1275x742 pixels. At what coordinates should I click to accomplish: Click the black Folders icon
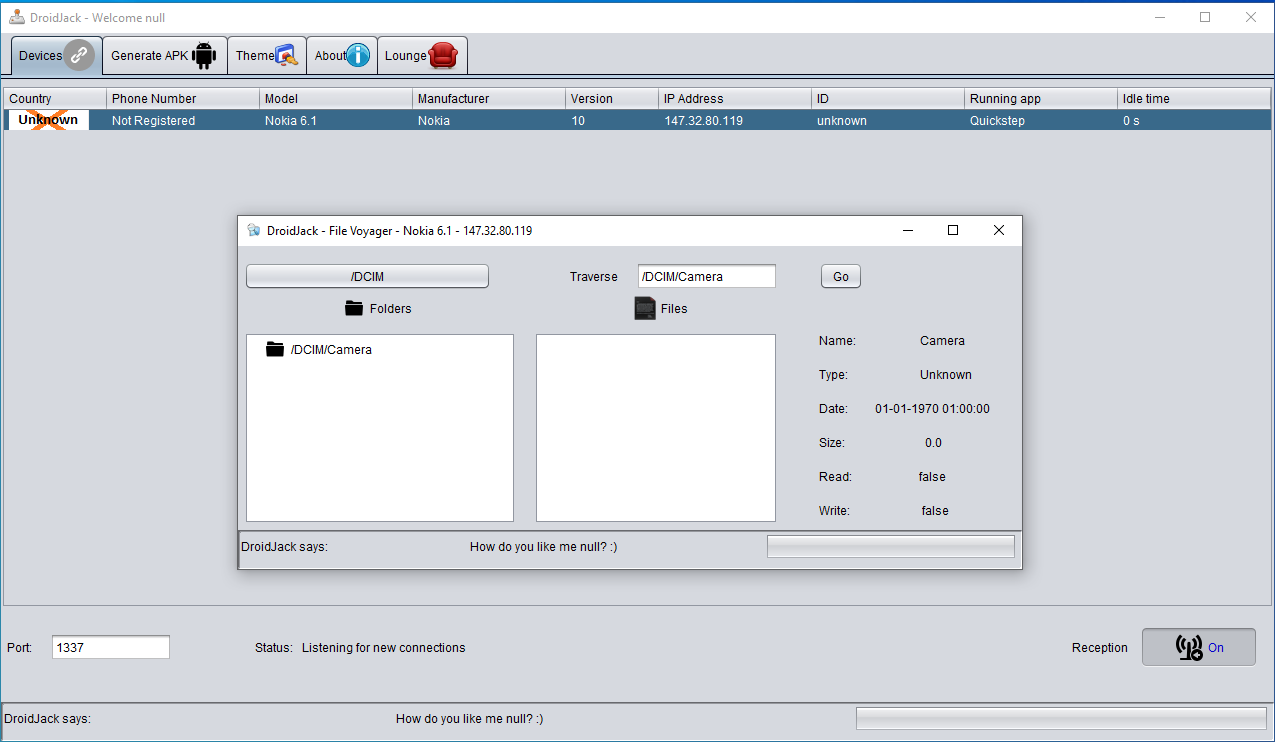[354, 308]
